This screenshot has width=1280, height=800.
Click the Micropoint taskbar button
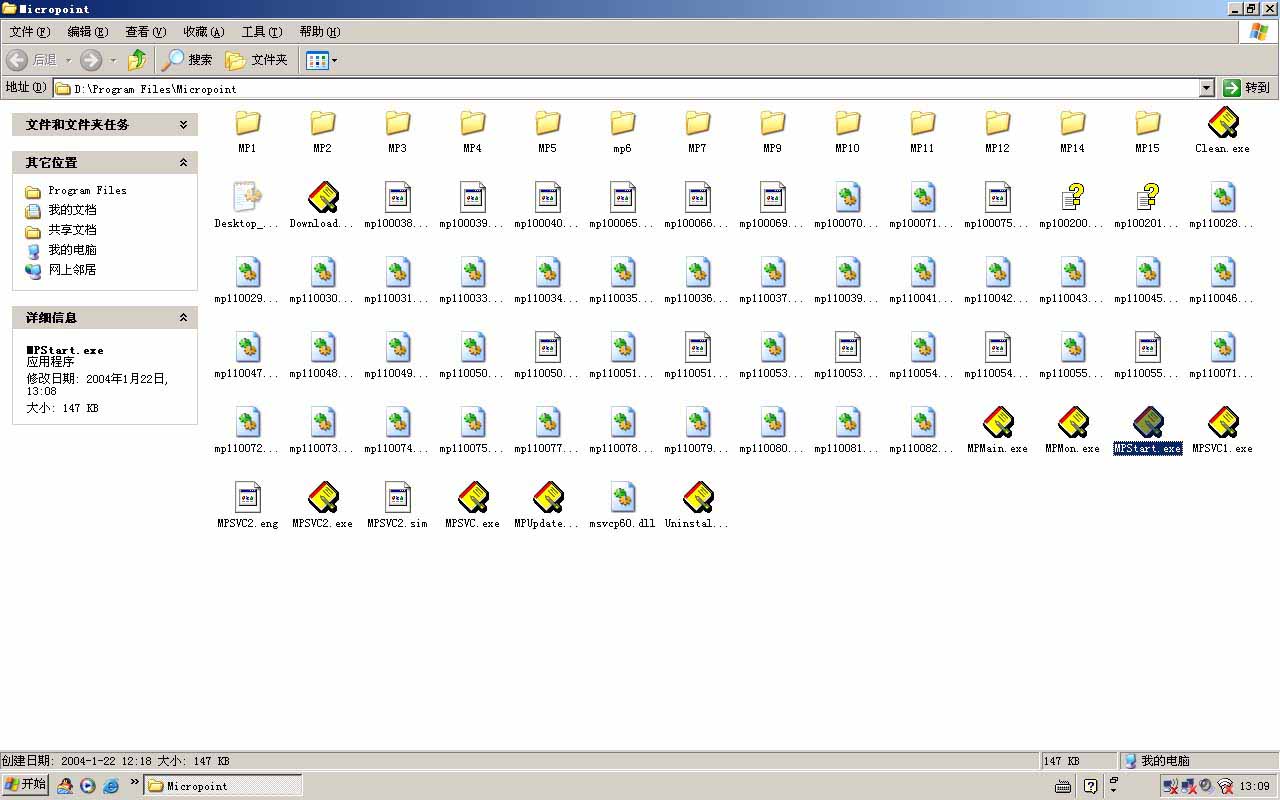tap(223, 786)
